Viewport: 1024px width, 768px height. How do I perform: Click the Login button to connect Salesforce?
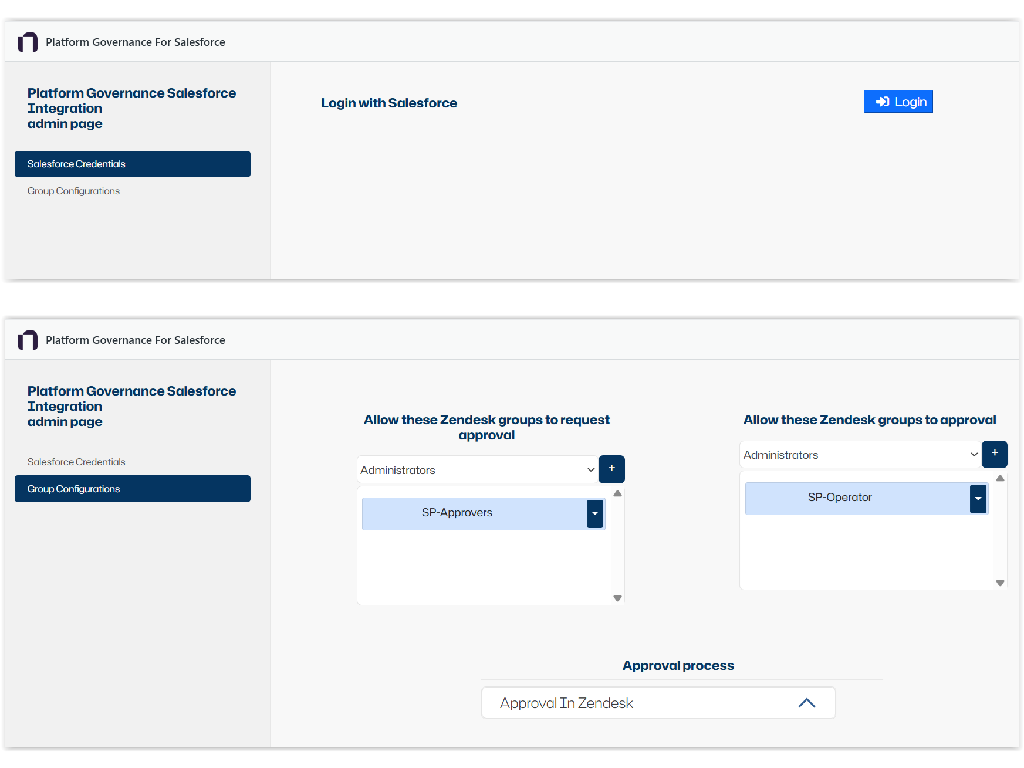coord(898,101)
